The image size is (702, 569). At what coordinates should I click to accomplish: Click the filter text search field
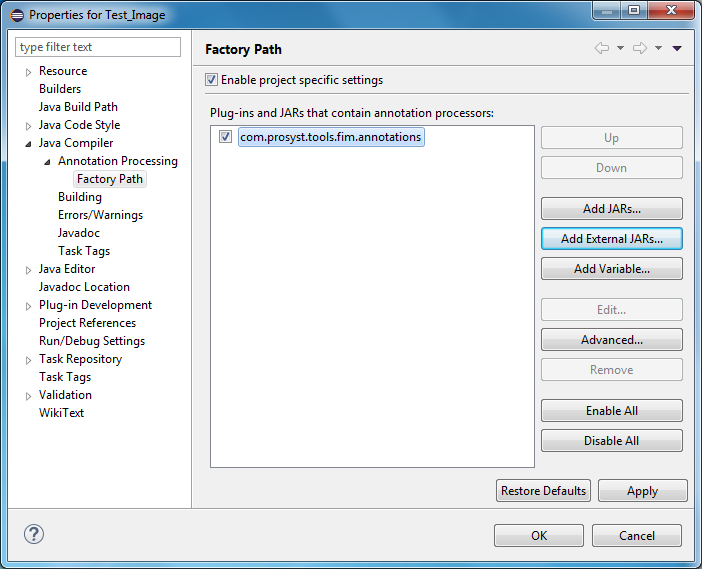pos(98,47)
